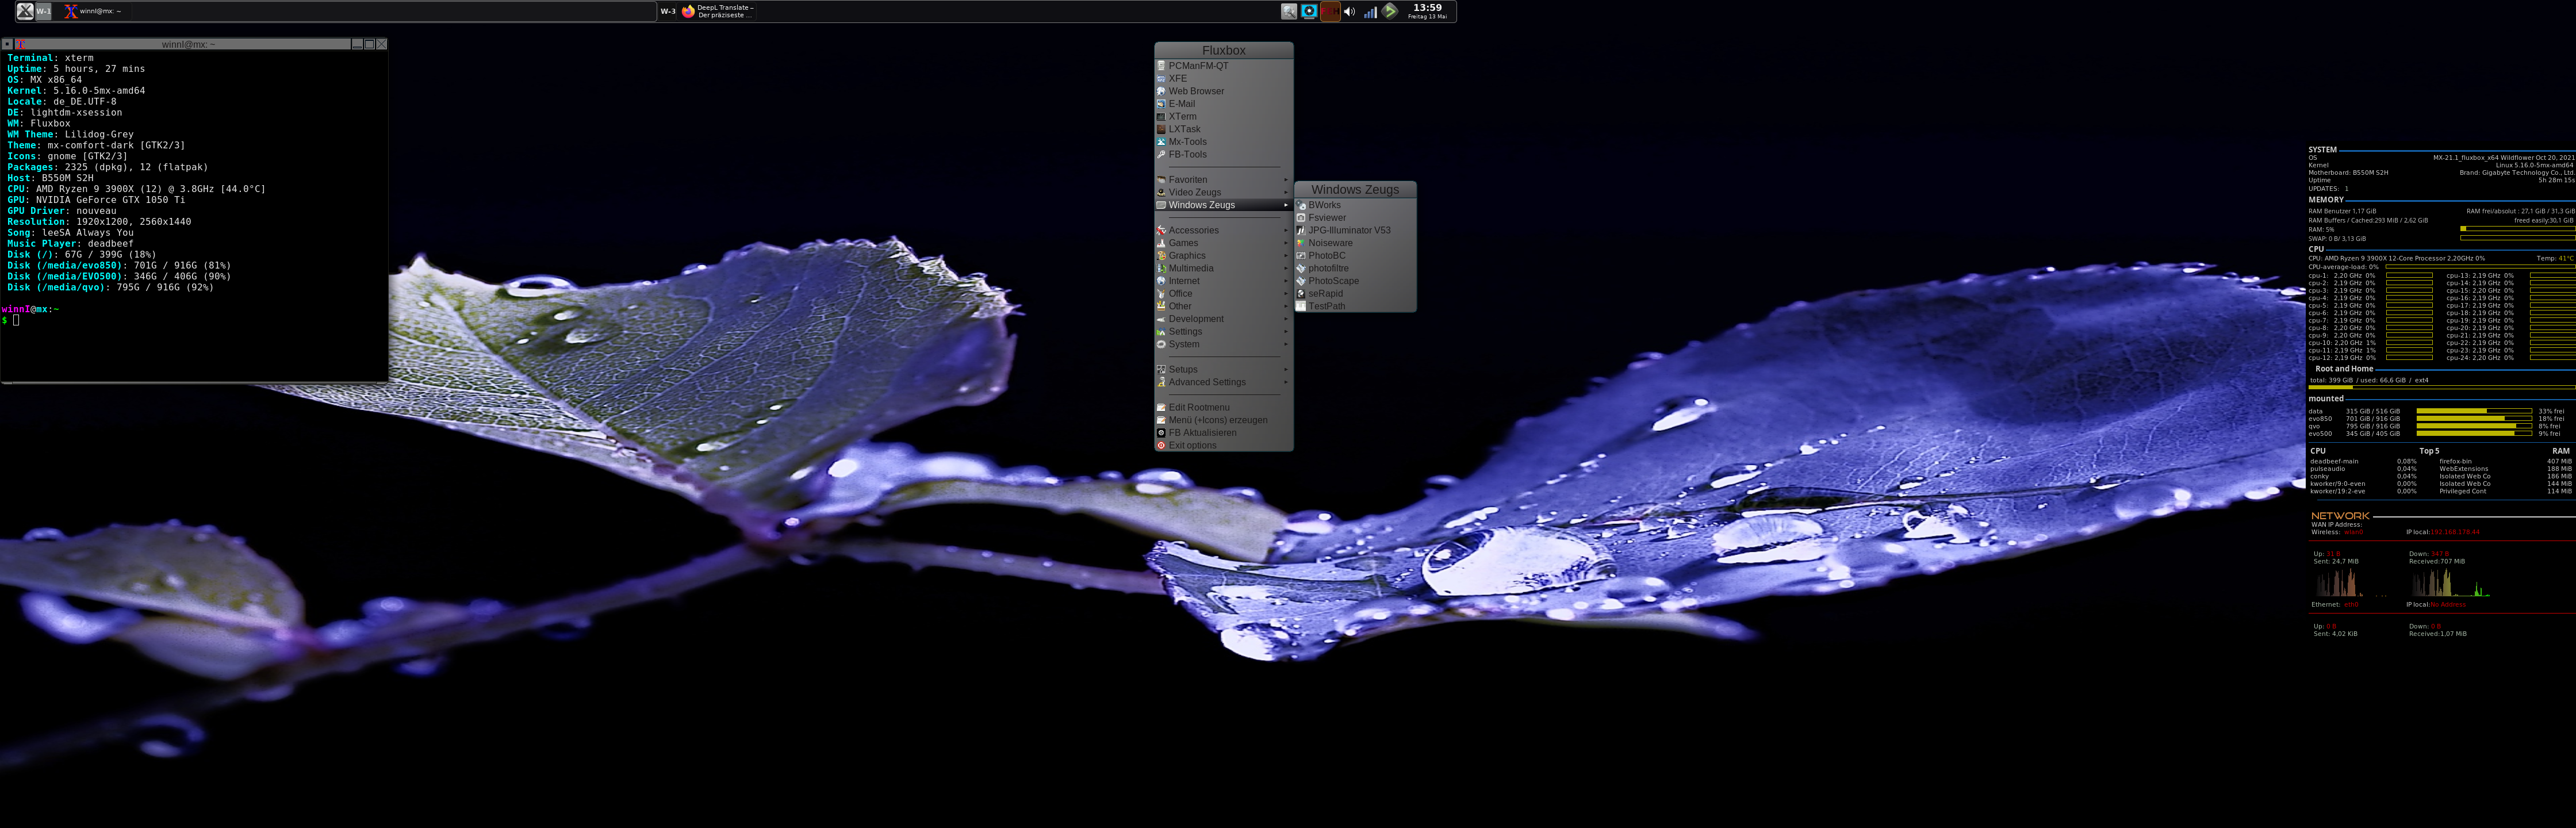Click the xterm icon in the taskbar

[70, 11]
